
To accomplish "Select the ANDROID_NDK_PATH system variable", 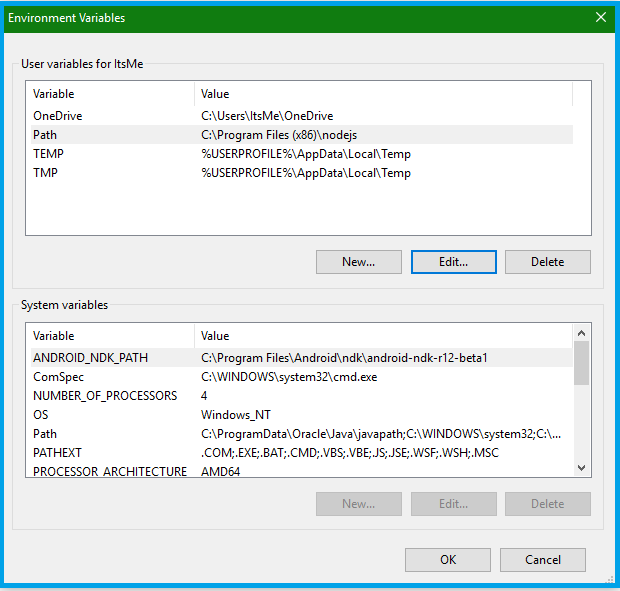I will click(302, 358).
